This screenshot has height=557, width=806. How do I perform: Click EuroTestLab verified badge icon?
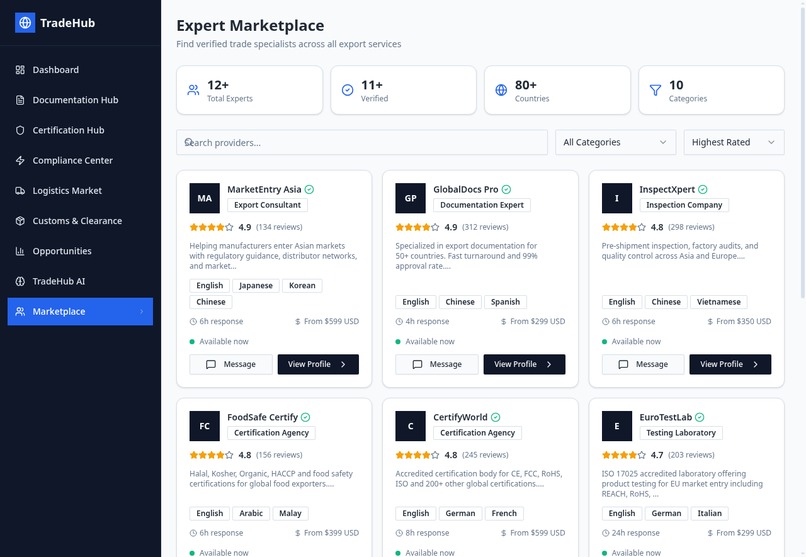[700, 417]
